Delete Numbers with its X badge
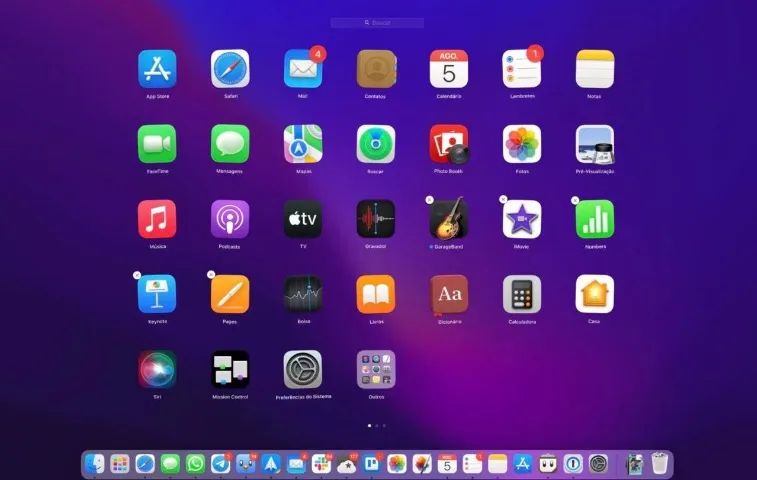Image resolution: width=757 pixels, height=480 pixels. tap(575, 200)
